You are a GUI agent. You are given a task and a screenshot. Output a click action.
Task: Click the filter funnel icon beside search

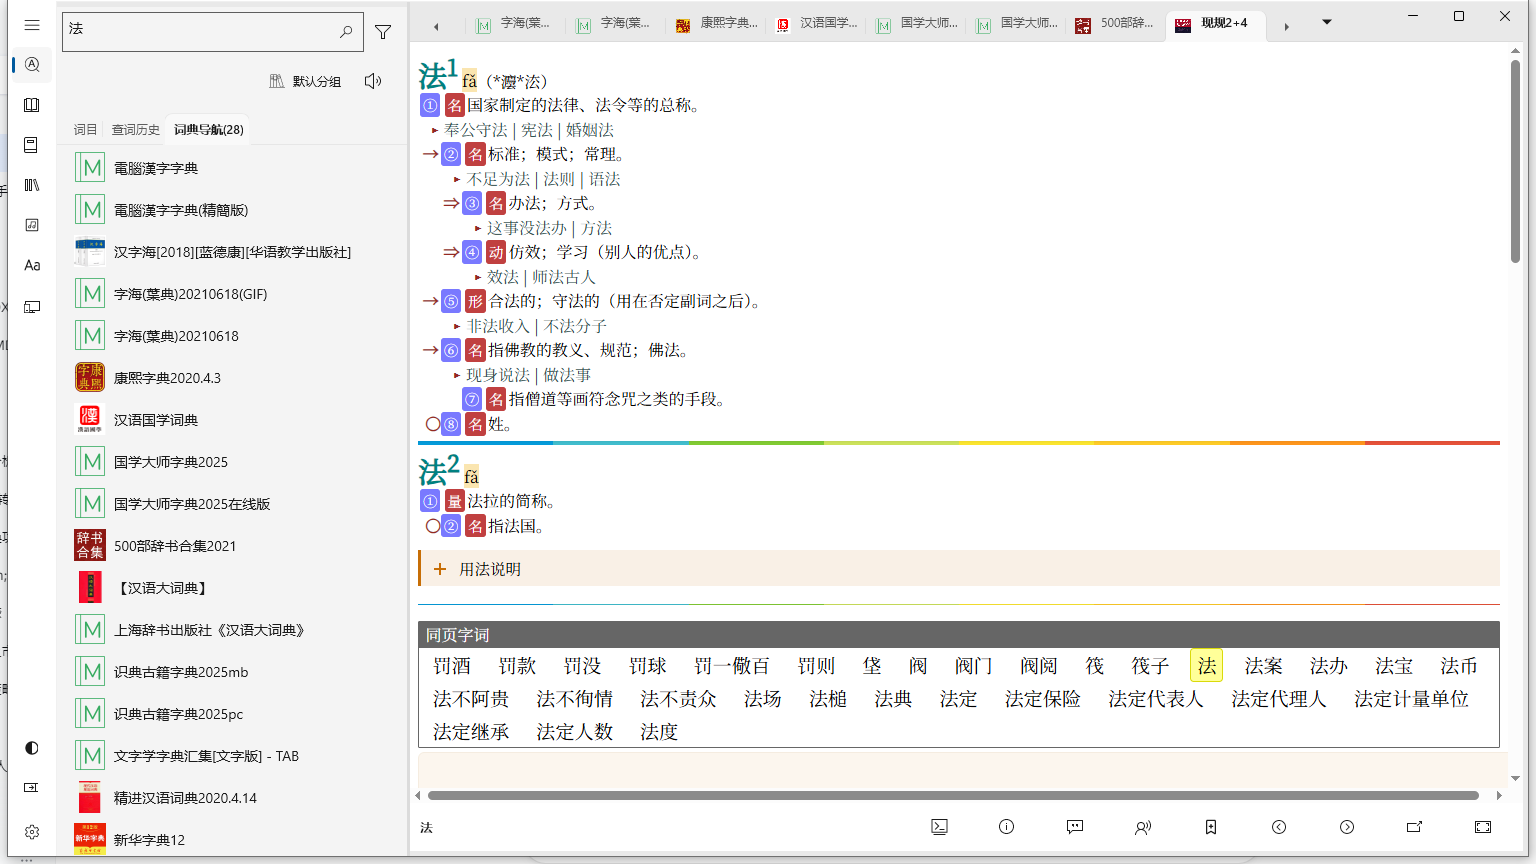click(383, 32)
